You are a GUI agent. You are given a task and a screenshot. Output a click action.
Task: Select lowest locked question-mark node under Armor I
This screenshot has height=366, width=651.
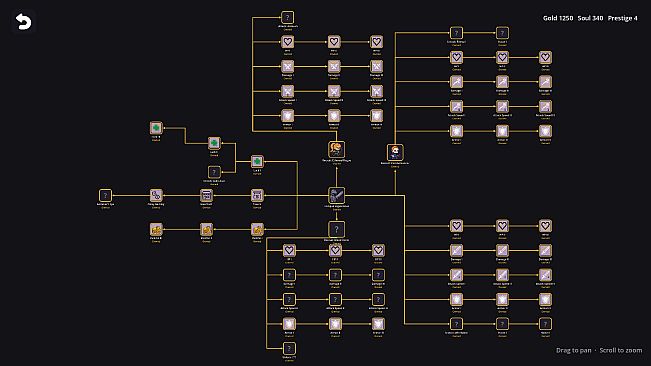(289, 348)
